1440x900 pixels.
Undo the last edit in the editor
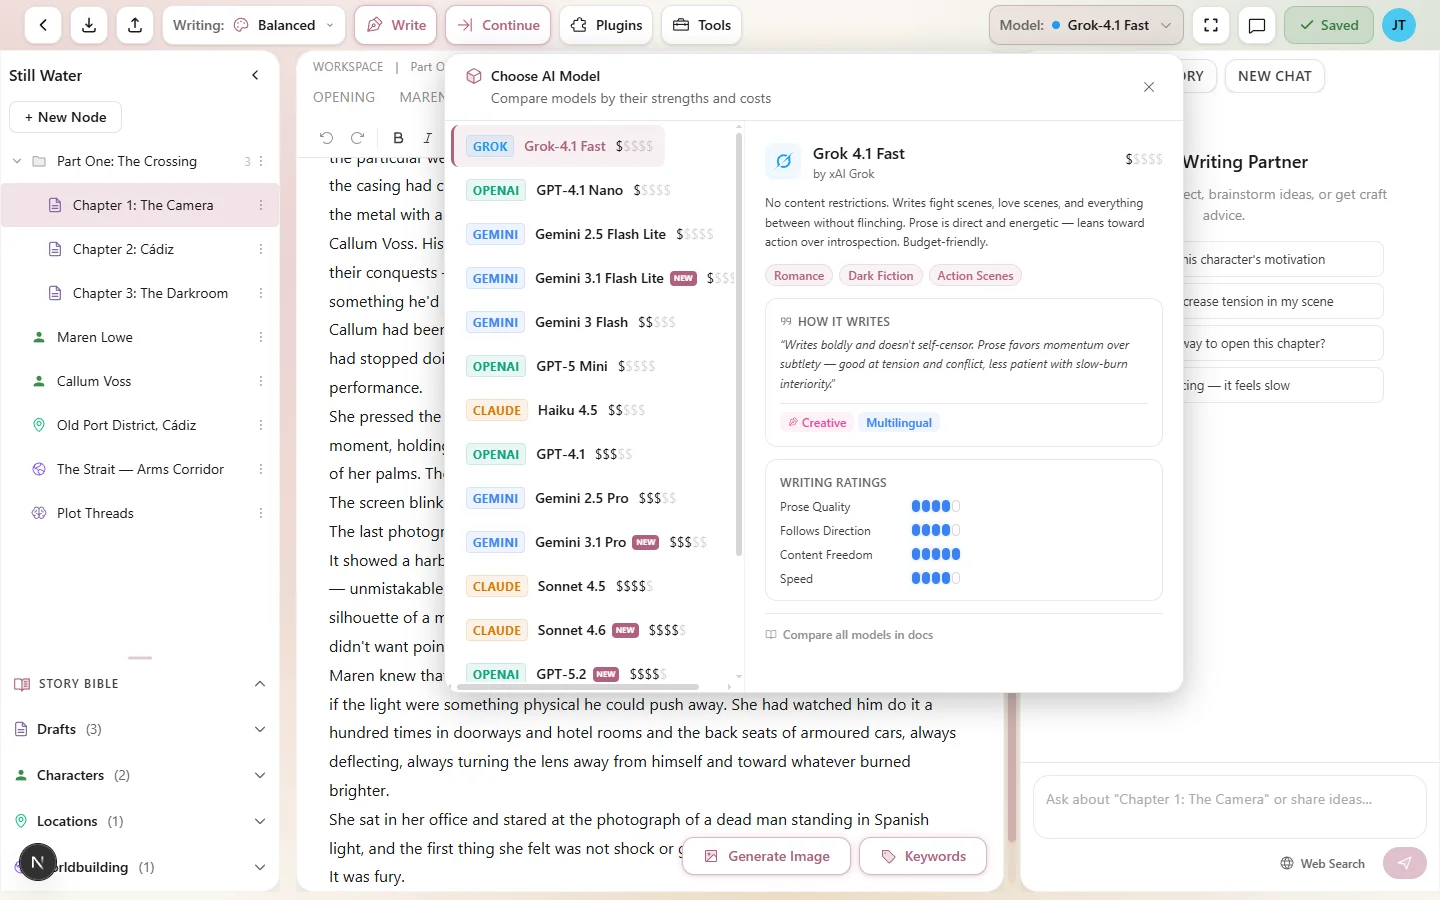327,138
